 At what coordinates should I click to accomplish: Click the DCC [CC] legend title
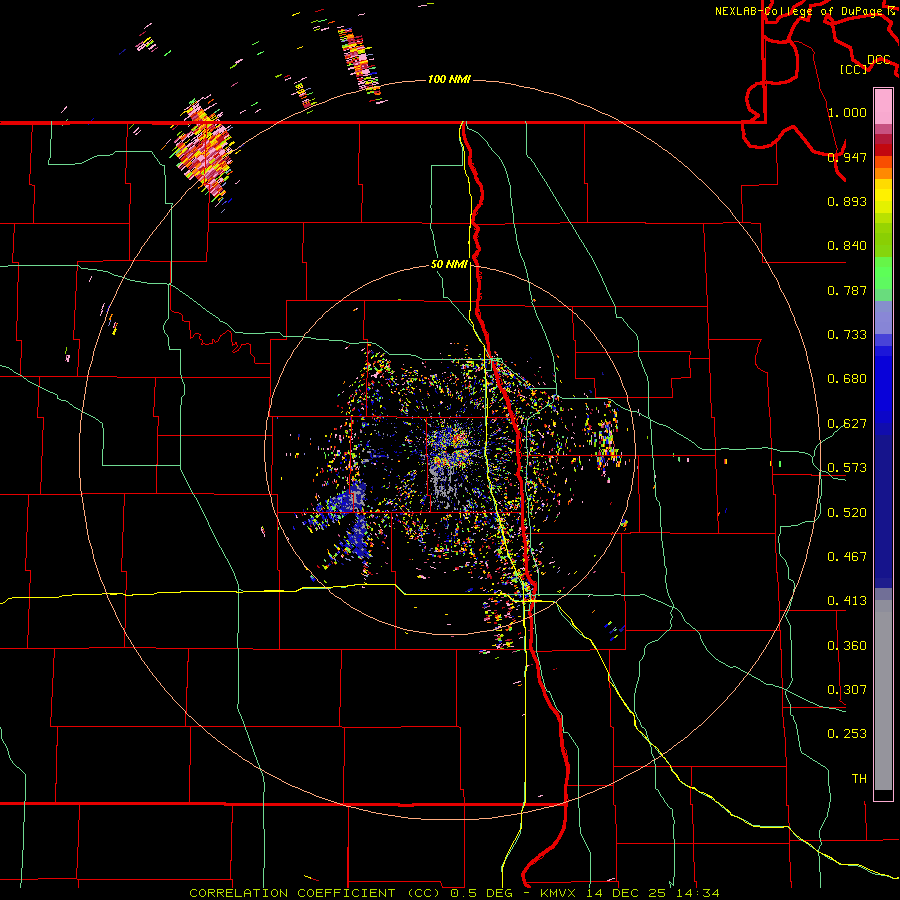pyautogui.click(x=866, y=64)
